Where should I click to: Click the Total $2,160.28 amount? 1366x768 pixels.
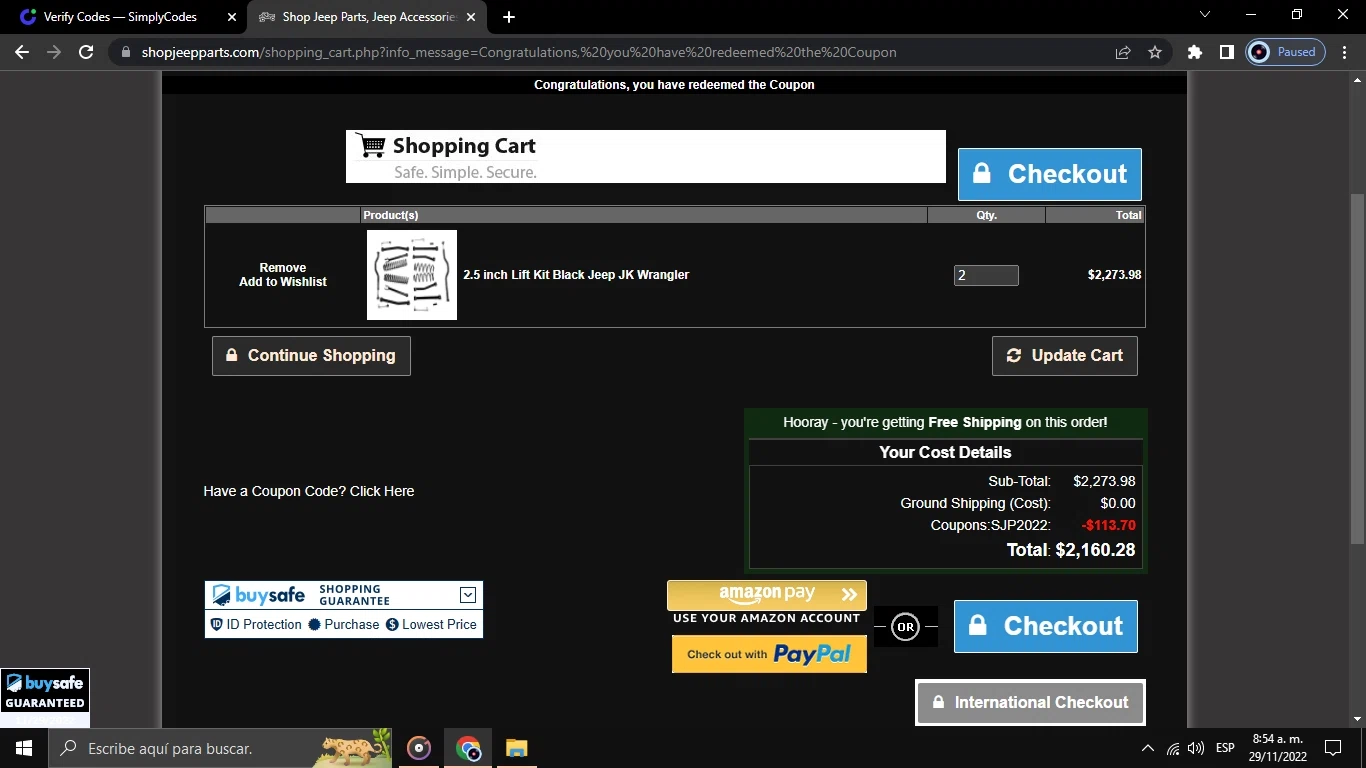coord(1095,550)
